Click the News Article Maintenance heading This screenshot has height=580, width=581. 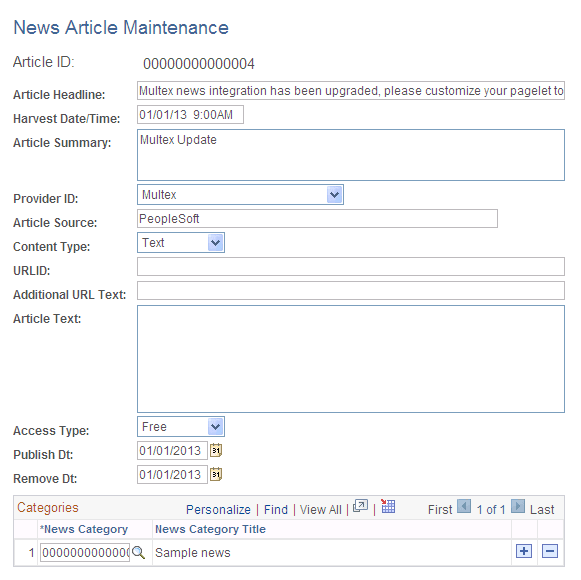coord(121,27)
